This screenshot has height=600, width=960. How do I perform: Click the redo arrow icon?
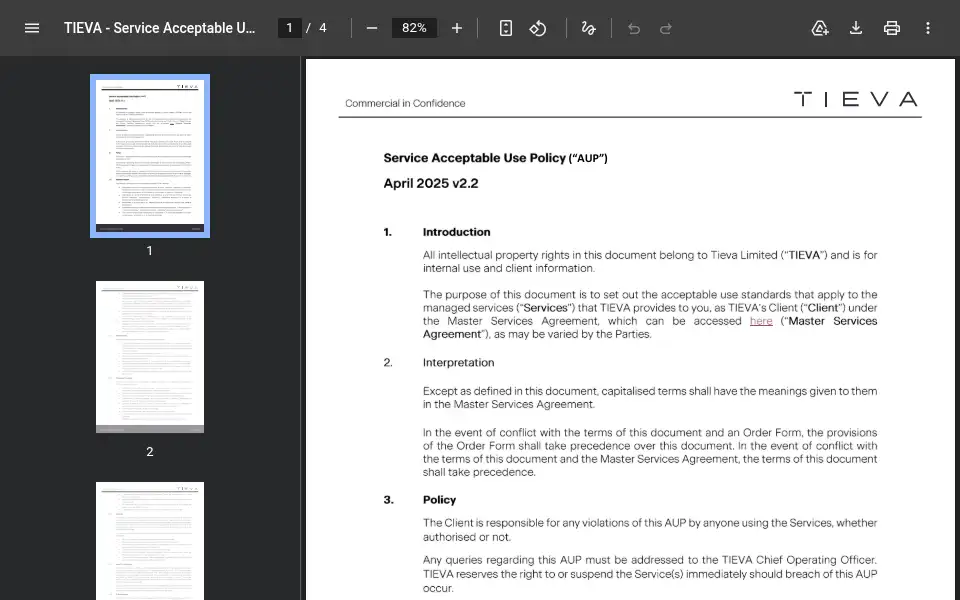666,28
